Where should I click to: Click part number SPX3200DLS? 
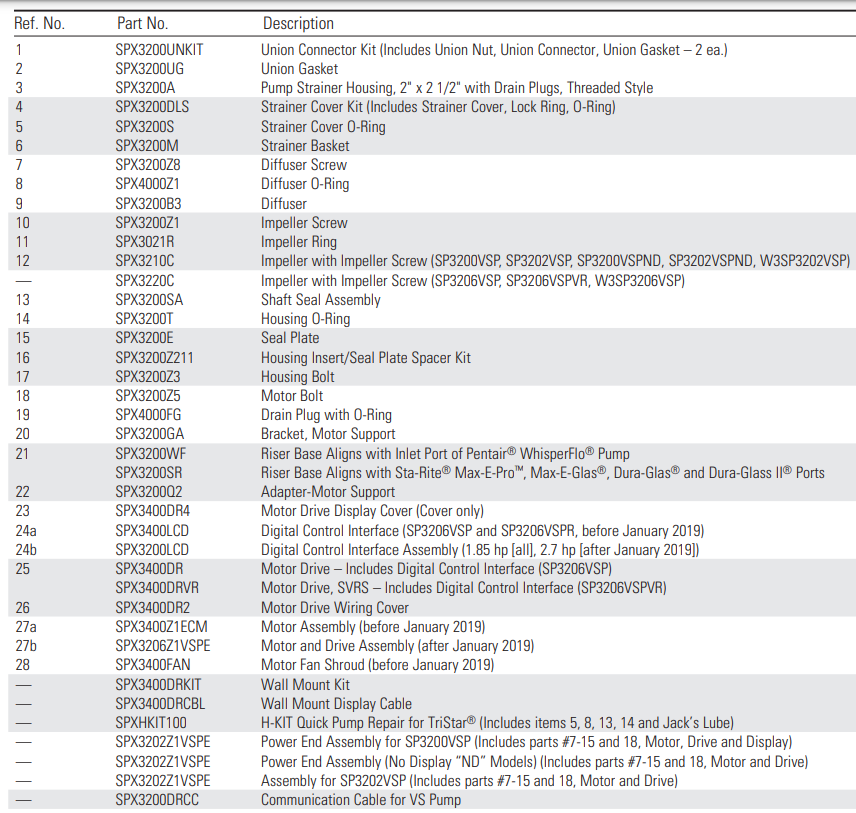tap(152, 107)
